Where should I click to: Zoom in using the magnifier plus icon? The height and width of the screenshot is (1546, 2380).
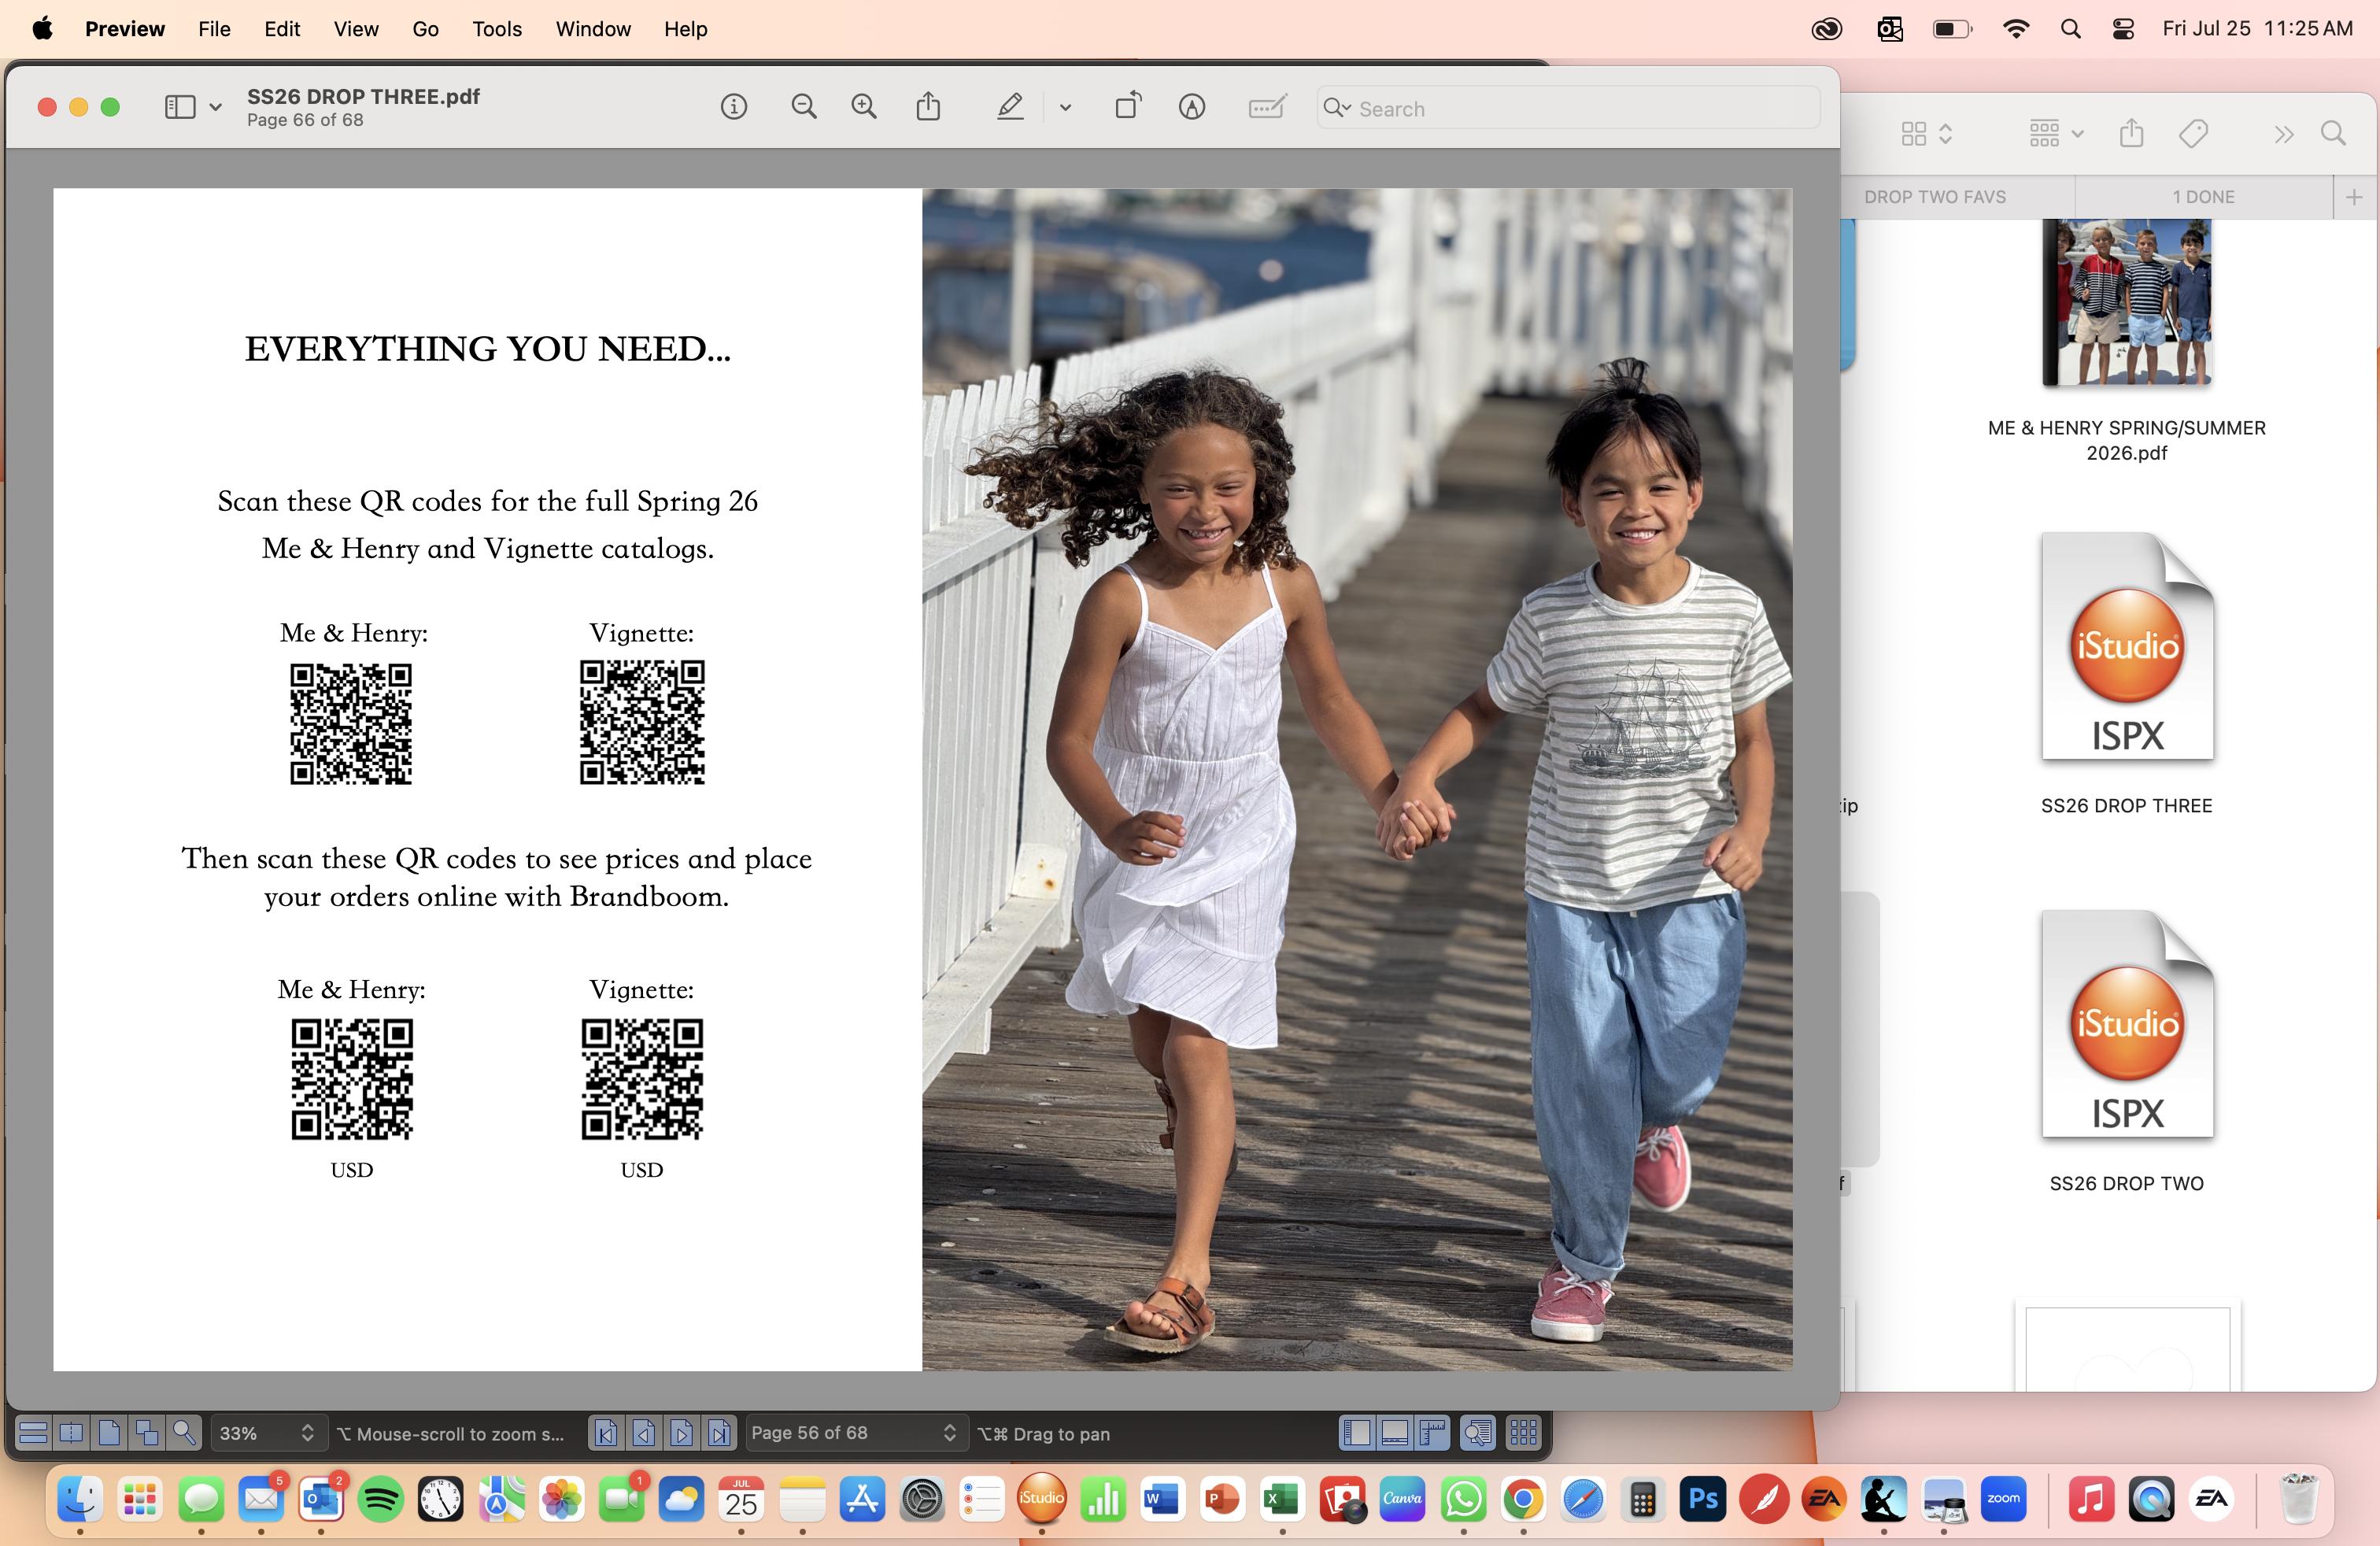(864, 107)
